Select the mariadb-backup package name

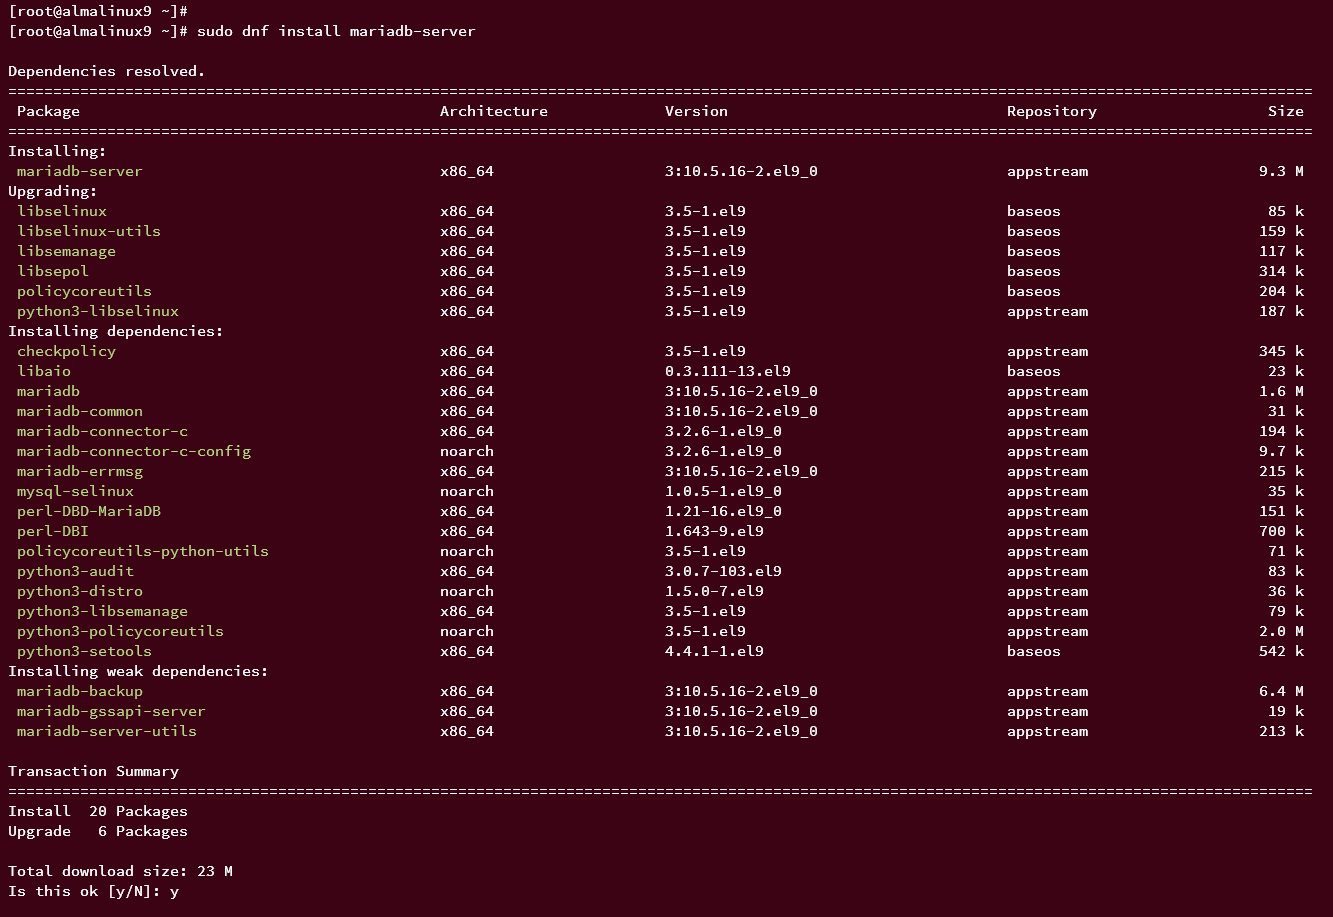click(80, 691)
